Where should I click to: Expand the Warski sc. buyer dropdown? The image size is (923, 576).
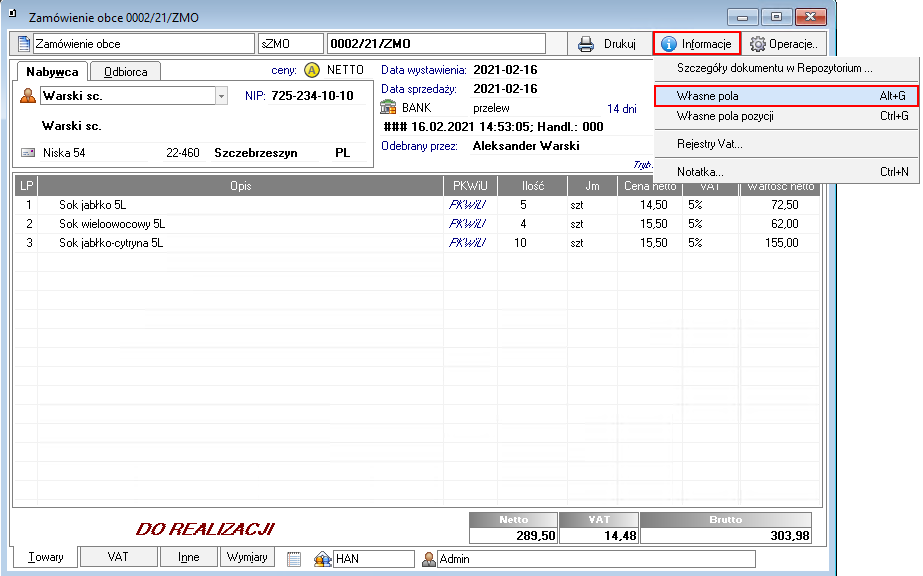click(221, 96)
